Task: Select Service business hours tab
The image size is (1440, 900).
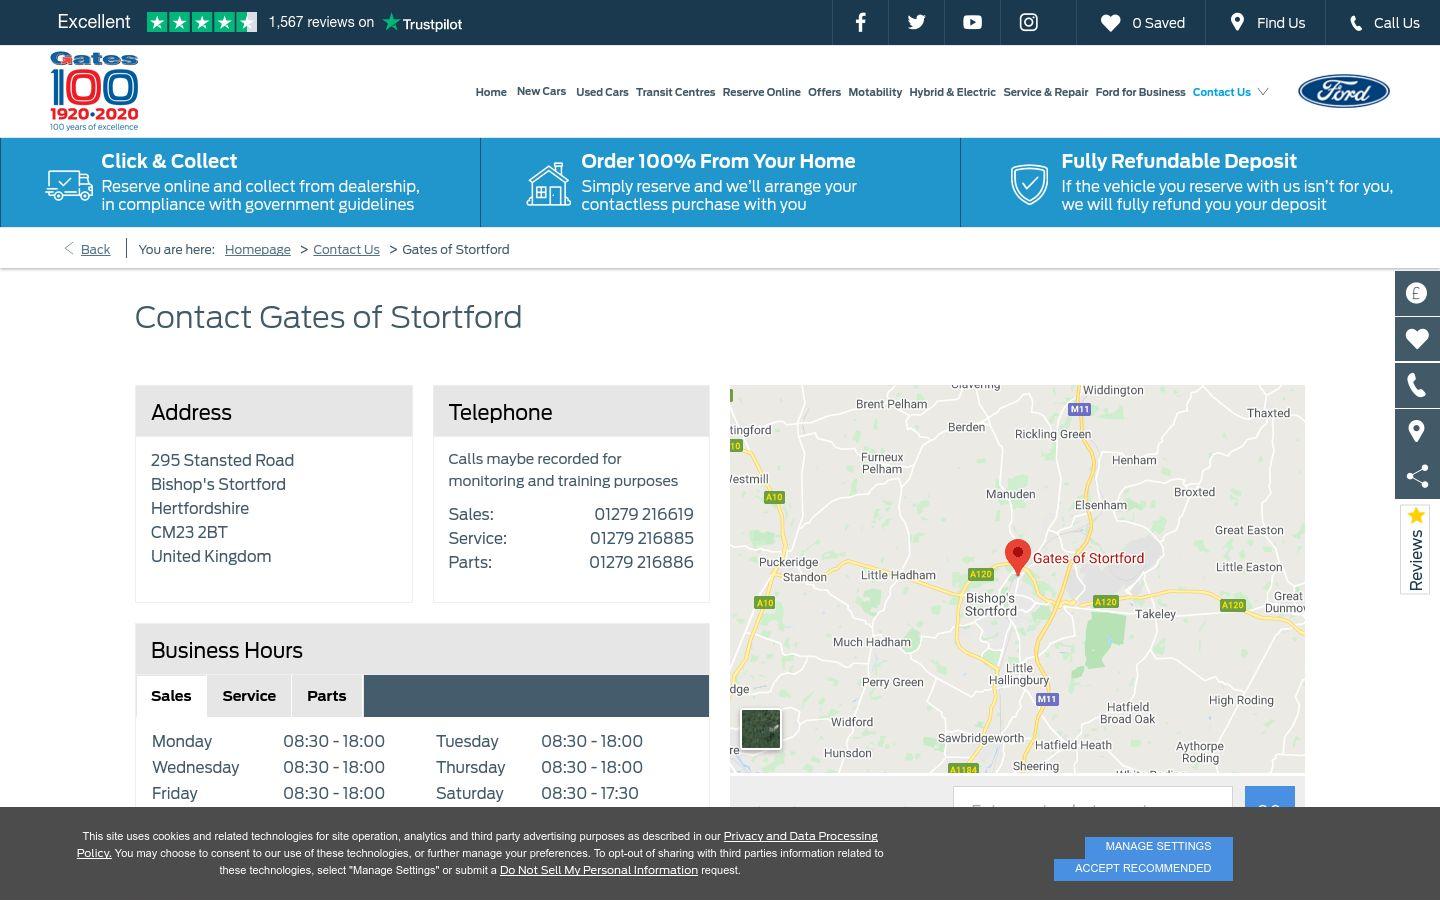Action: pyautogui.click(x=249, y=696)
